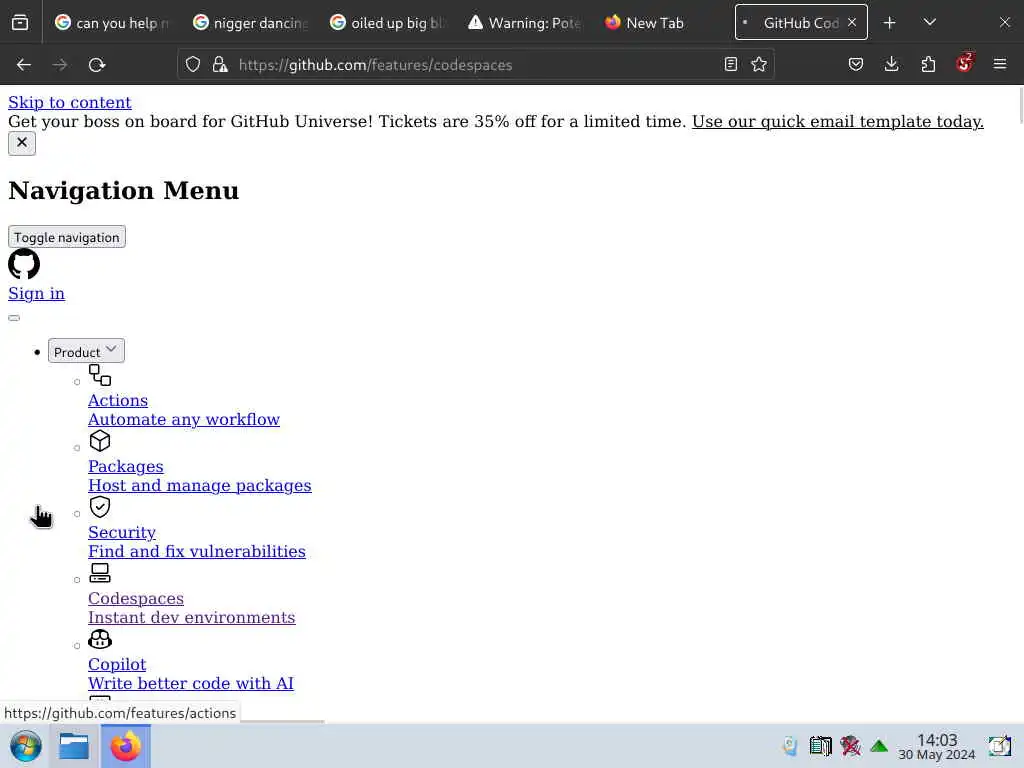Close the GitHub Codespaces tab
The height and width of the screenshot is (768, 1024).
click(852, 22)
